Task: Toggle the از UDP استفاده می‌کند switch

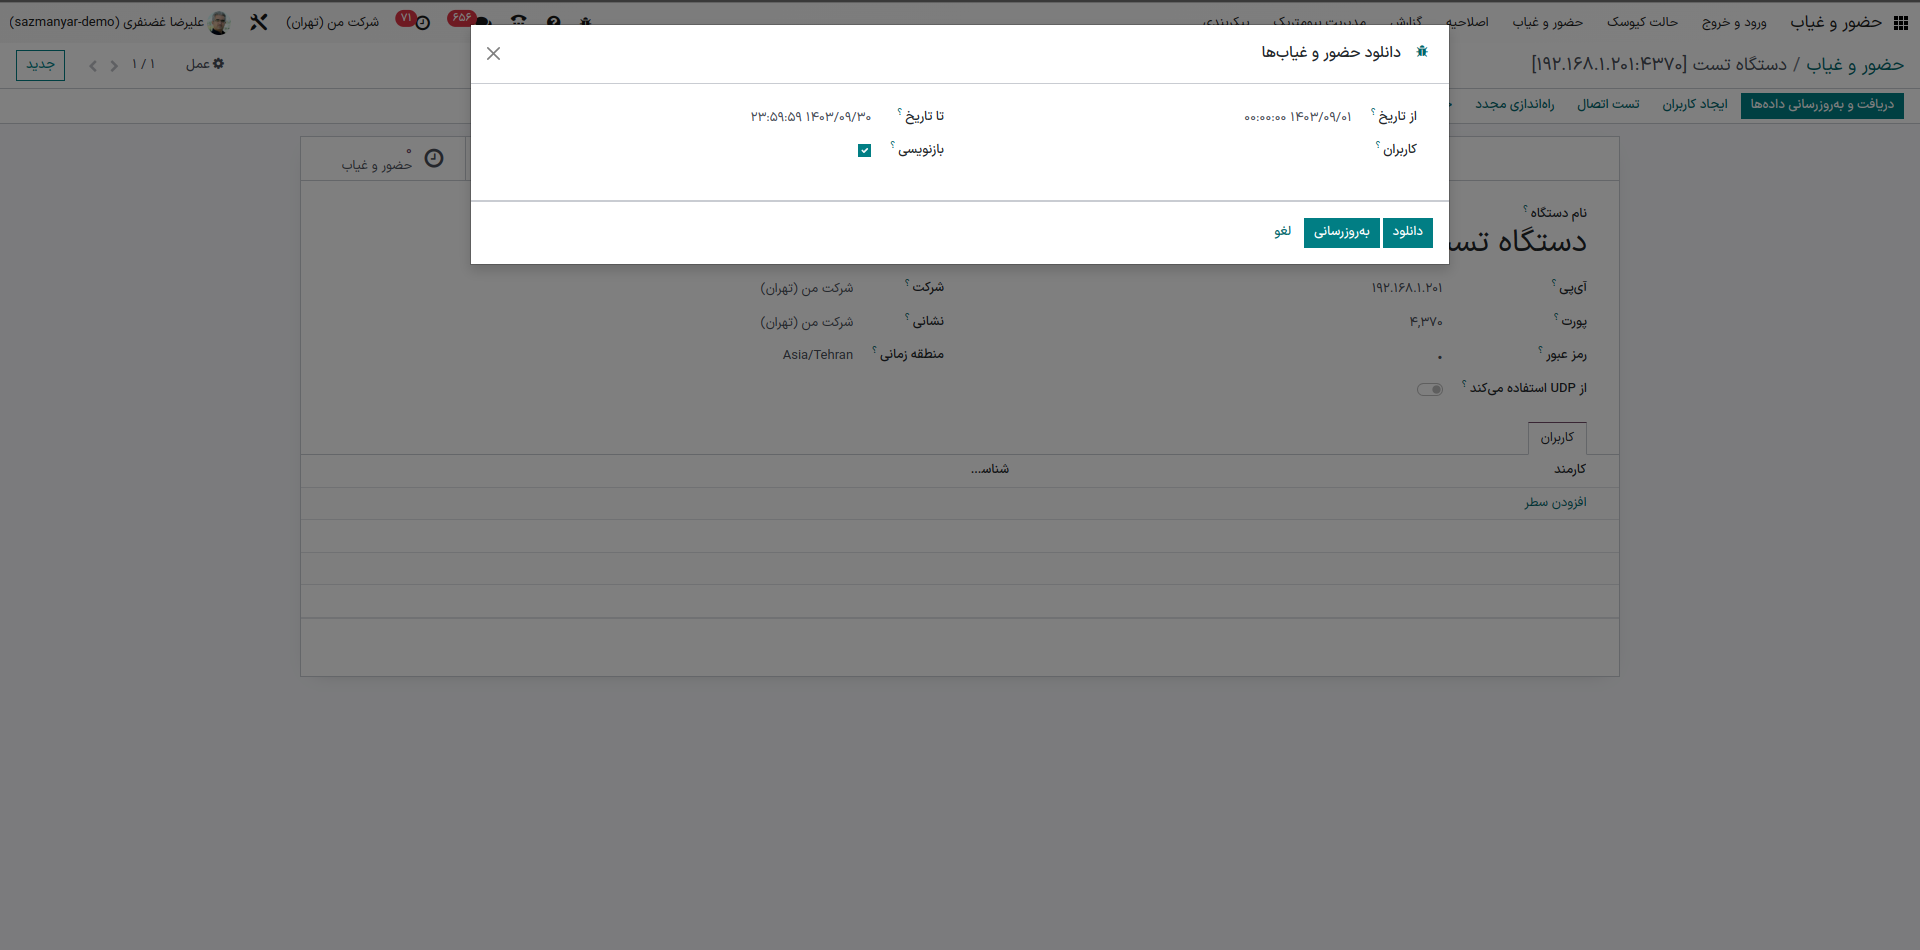Action: pyautogui.click(x=1430, y=390)
